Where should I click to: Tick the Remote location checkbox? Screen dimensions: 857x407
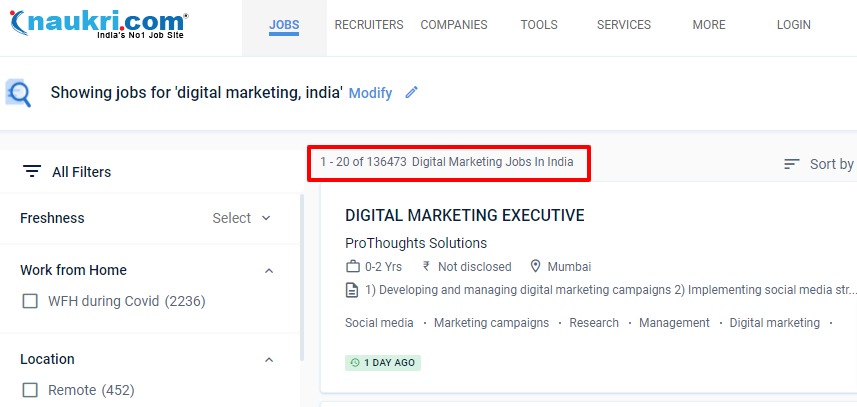(x=30, y=390)
